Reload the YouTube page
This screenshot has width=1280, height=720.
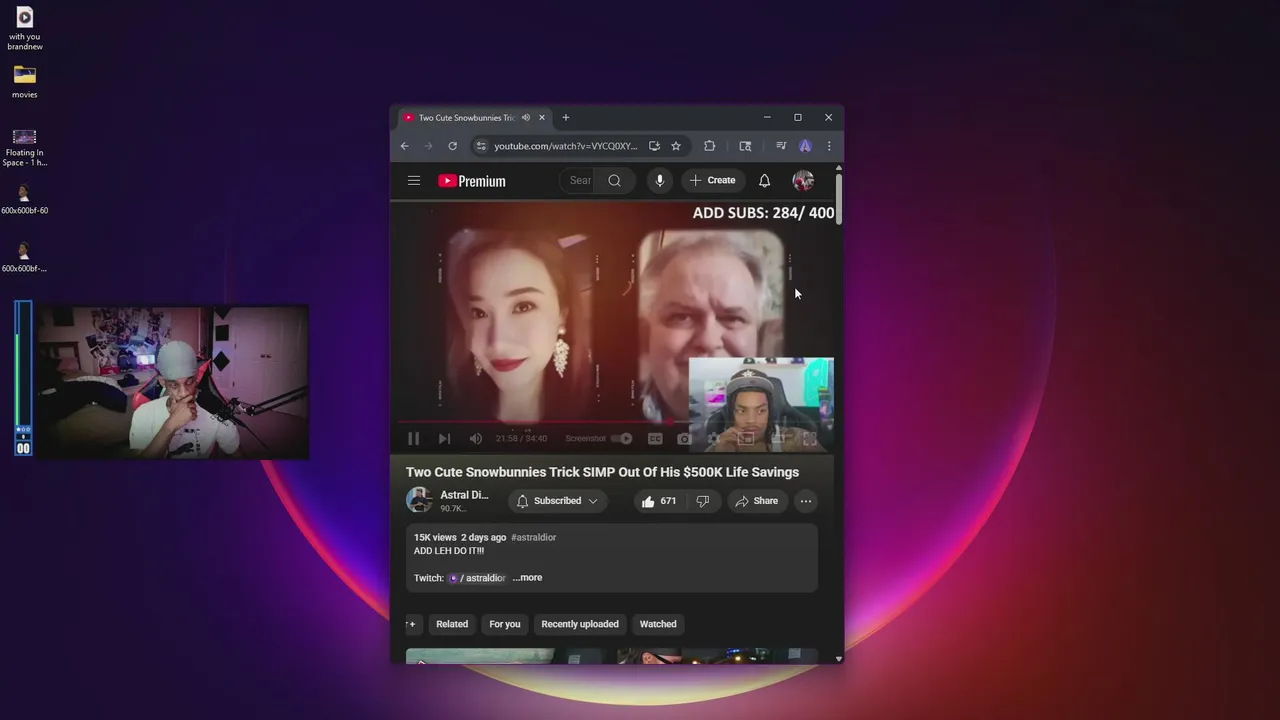(x=452, y=146)
